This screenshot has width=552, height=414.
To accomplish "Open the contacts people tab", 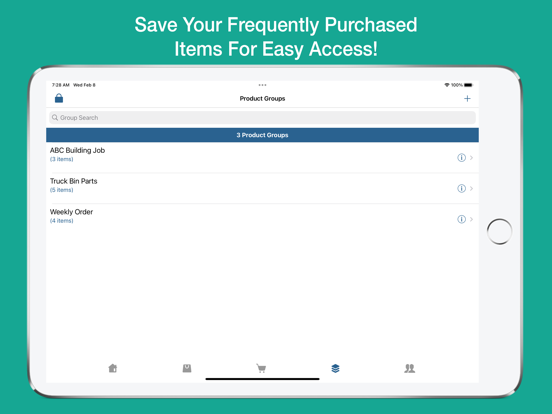I will pyautogui.click(x=409, y=368).
